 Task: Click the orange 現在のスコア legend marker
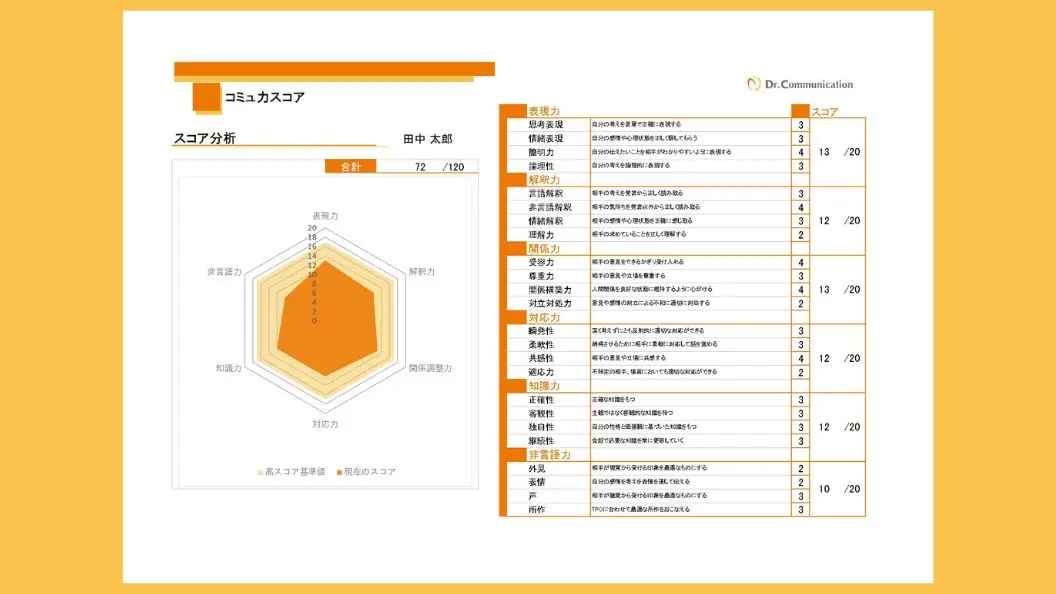click(x=339, y=471)
